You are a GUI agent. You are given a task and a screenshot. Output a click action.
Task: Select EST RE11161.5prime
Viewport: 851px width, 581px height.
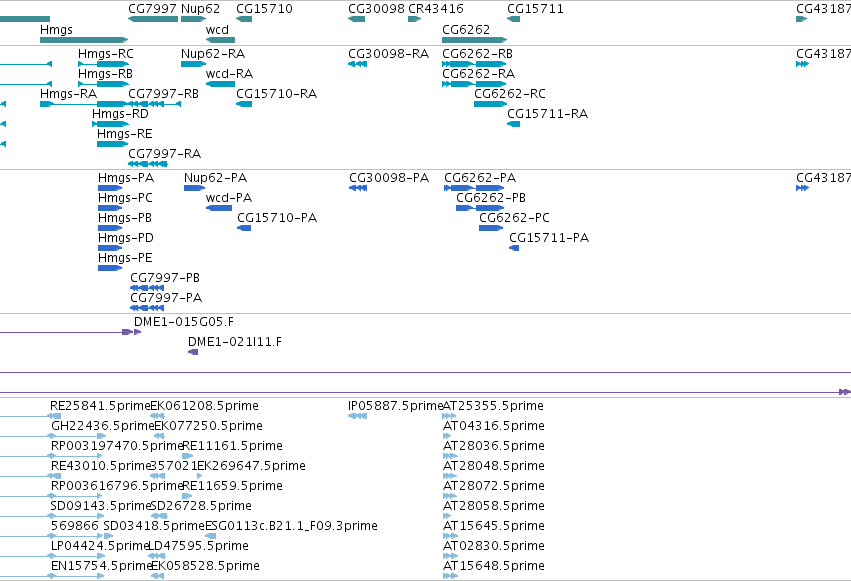click(188, 456)
